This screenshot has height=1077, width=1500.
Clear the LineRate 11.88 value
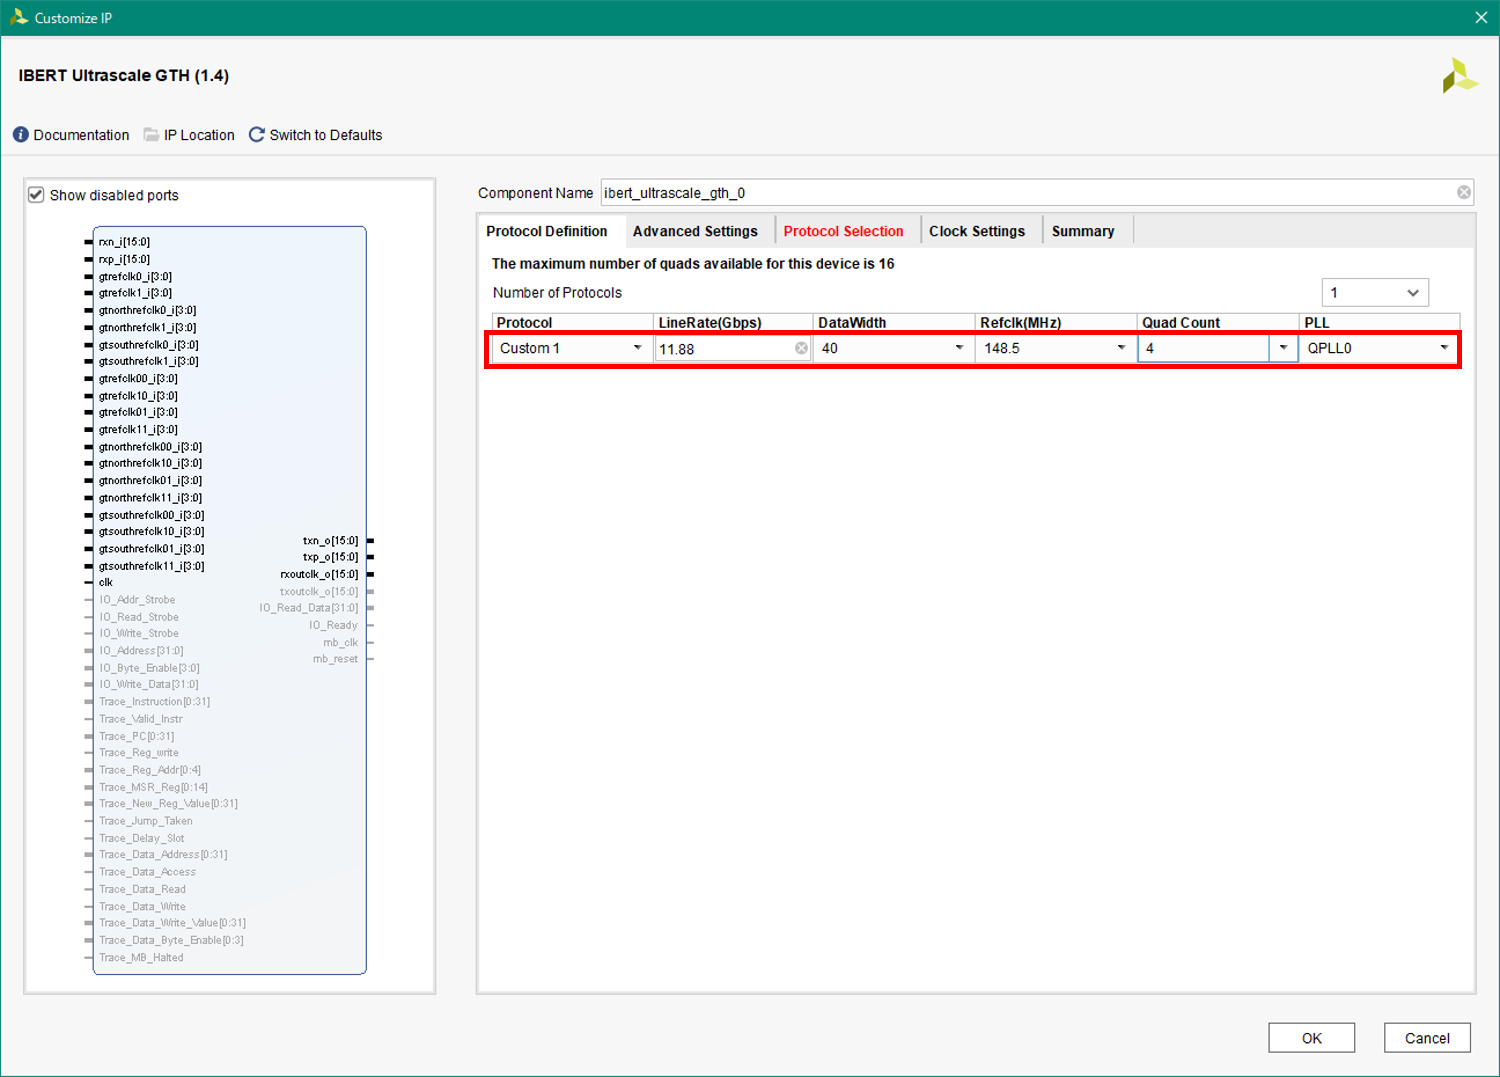[801, 348]
